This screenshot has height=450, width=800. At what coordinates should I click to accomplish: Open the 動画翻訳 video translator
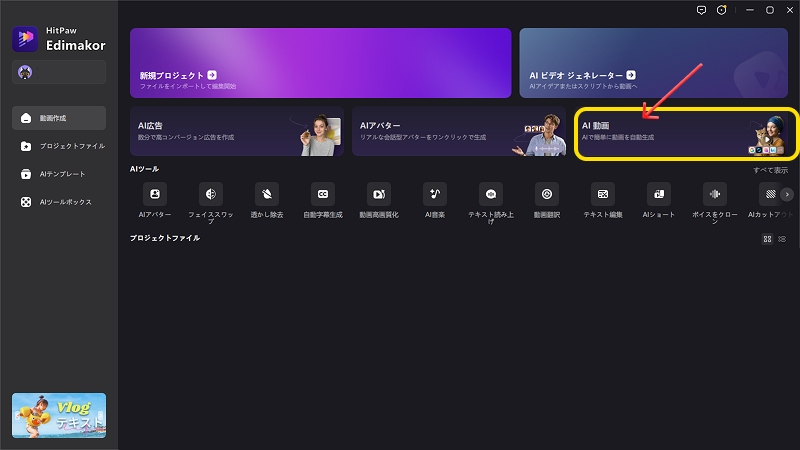[547, 194]
